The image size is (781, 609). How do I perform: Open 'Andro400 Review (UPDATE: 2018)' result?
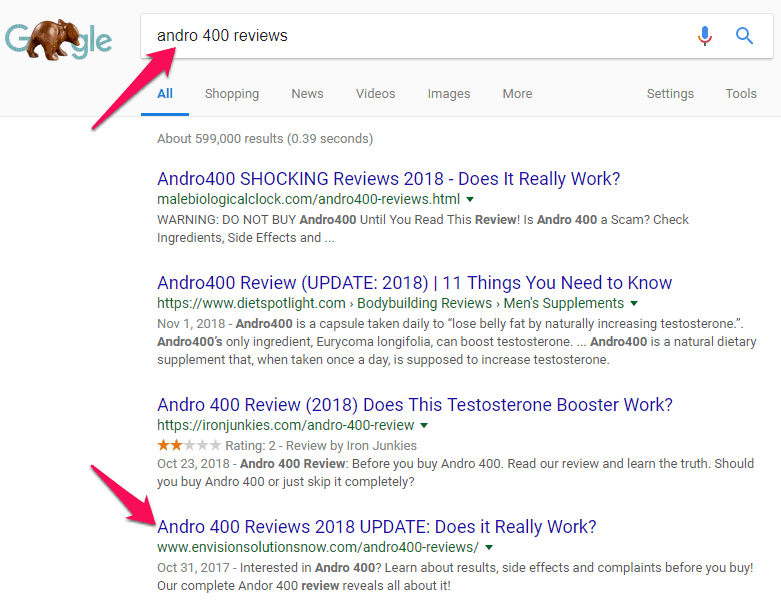(x=414, y=283)
